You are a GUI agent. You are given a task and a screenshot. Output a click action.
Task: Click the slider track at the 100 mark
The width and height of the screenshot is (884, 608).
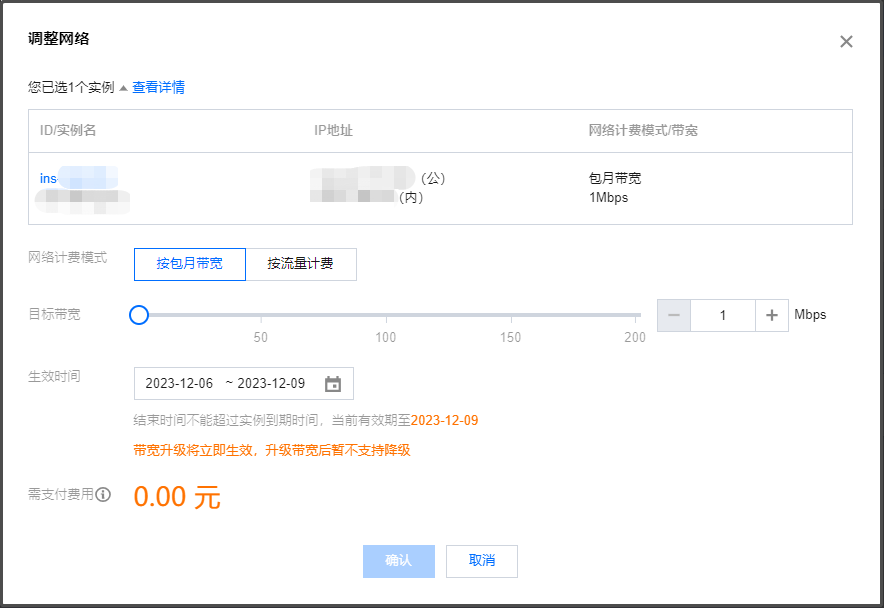point(386,315)
